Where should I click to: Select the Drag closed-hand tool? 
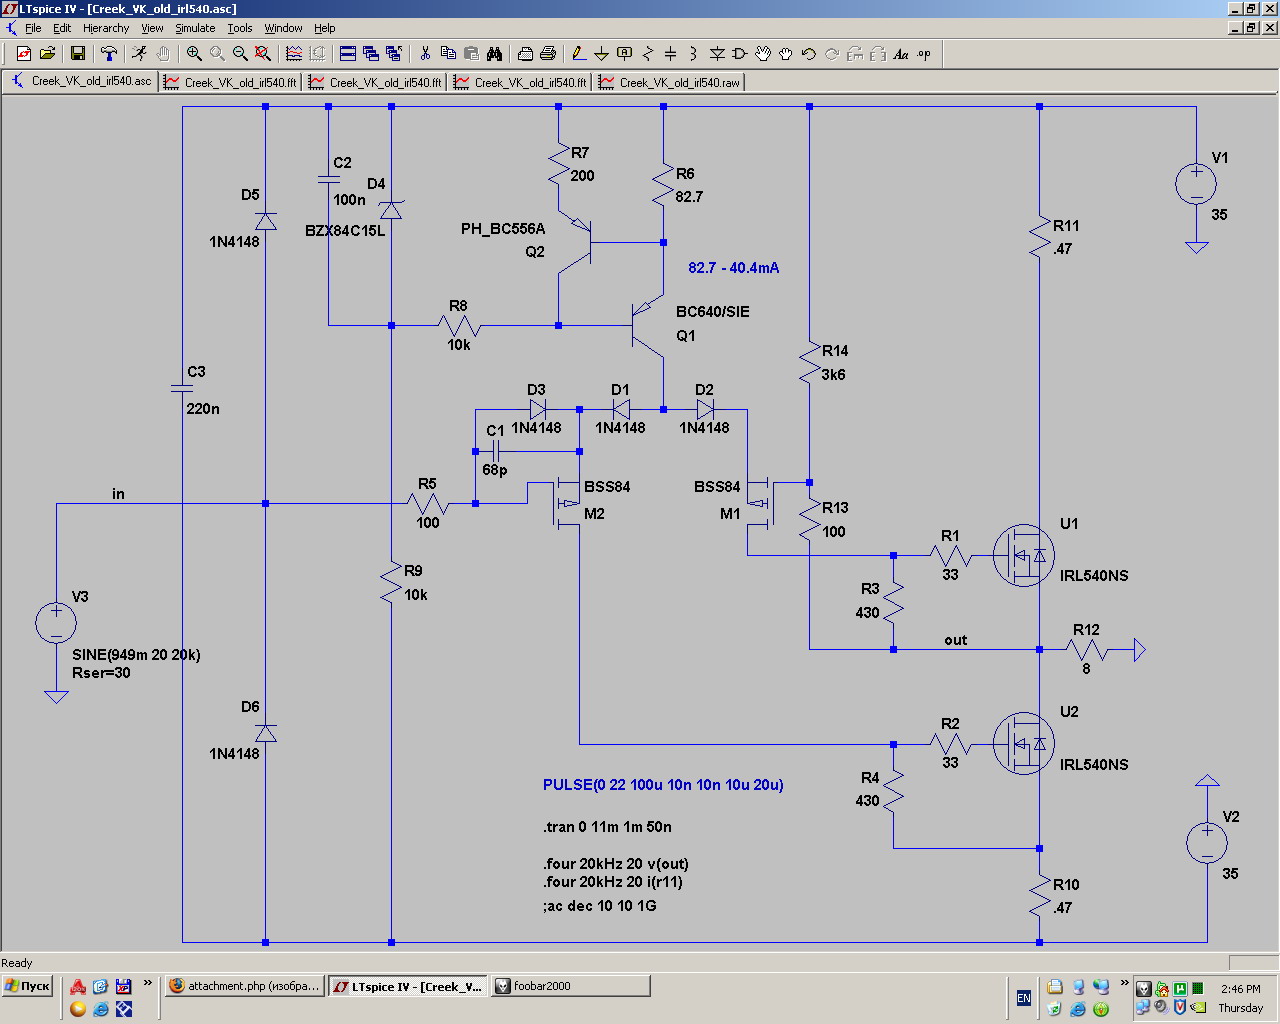click(x=786, y=54)
